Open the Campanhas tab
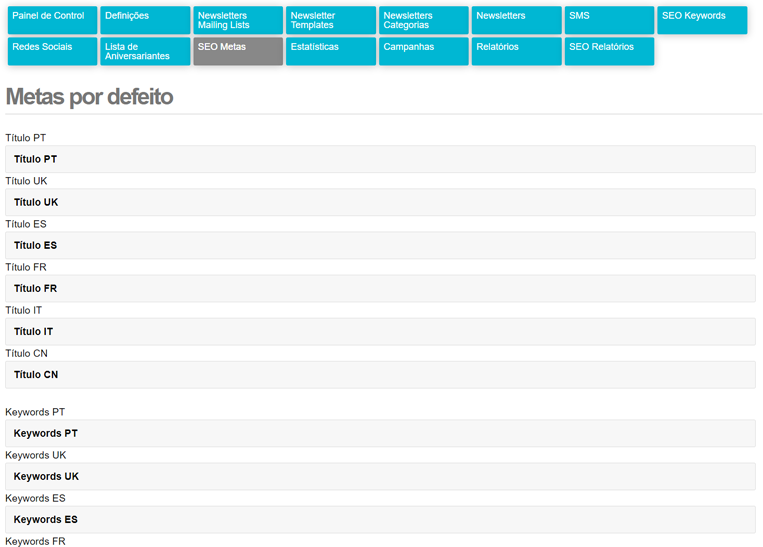763x547 pixels. [x=424, y=51]
